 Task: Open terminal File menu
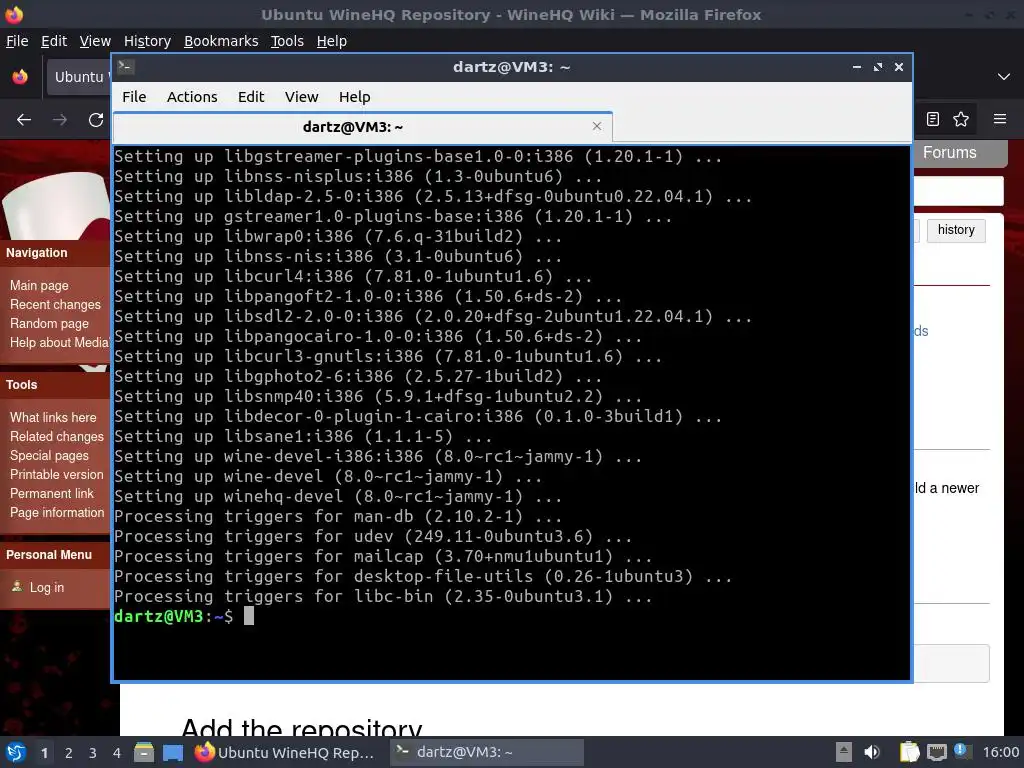134,97
